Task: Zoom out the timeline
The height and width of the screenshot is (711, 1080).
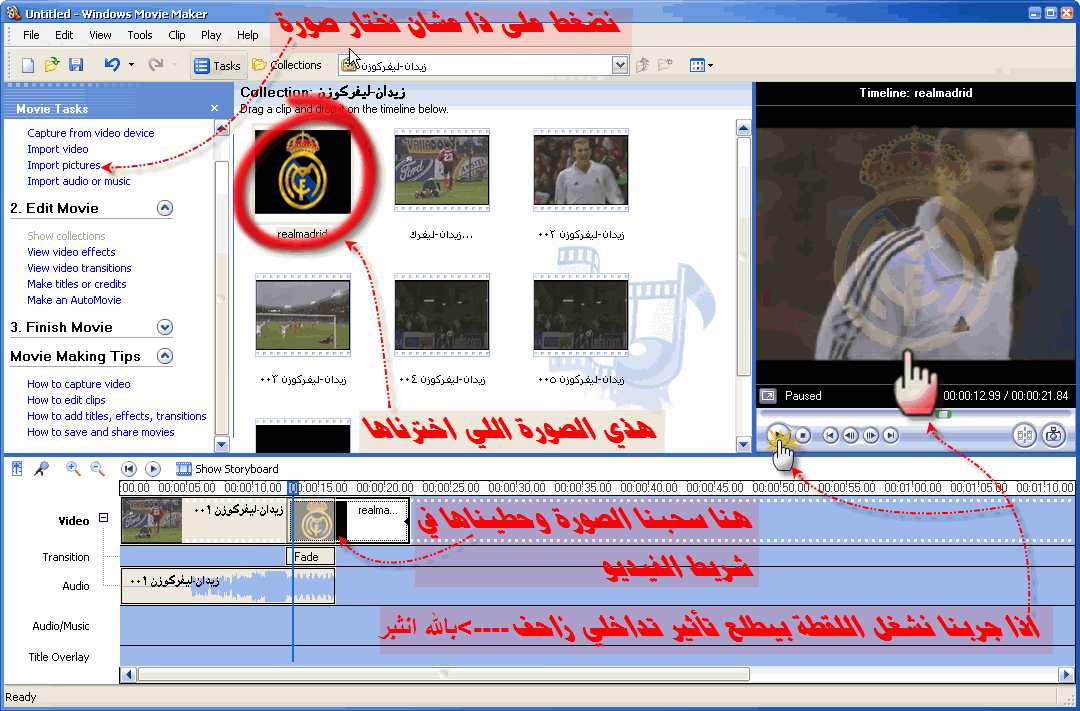Action: (x=97, y=469)
